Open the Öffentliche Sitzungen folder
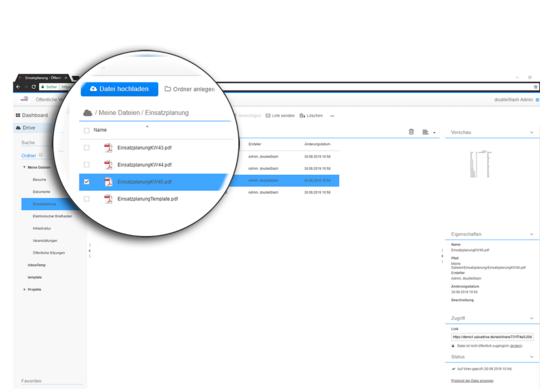540x389 pixels. pyautogui.click(x=49, y=253)
